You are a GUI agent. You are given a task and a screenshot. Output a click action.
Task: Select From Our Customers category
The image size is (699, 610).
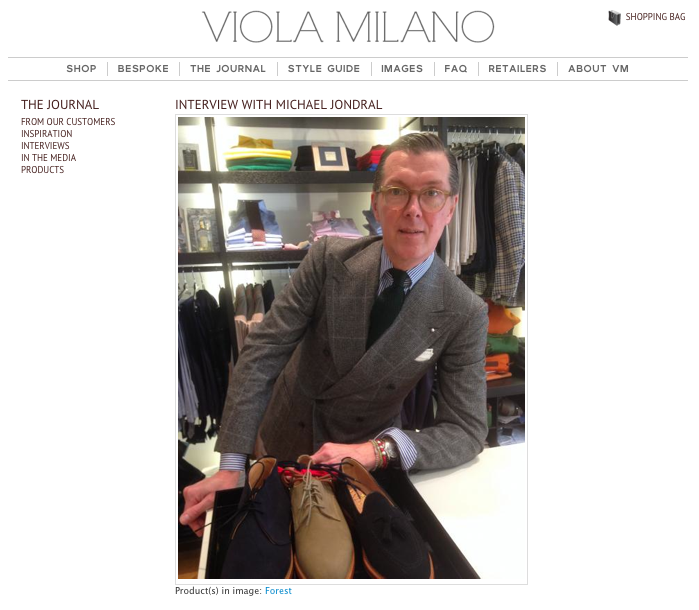click(x=68, y=122)
